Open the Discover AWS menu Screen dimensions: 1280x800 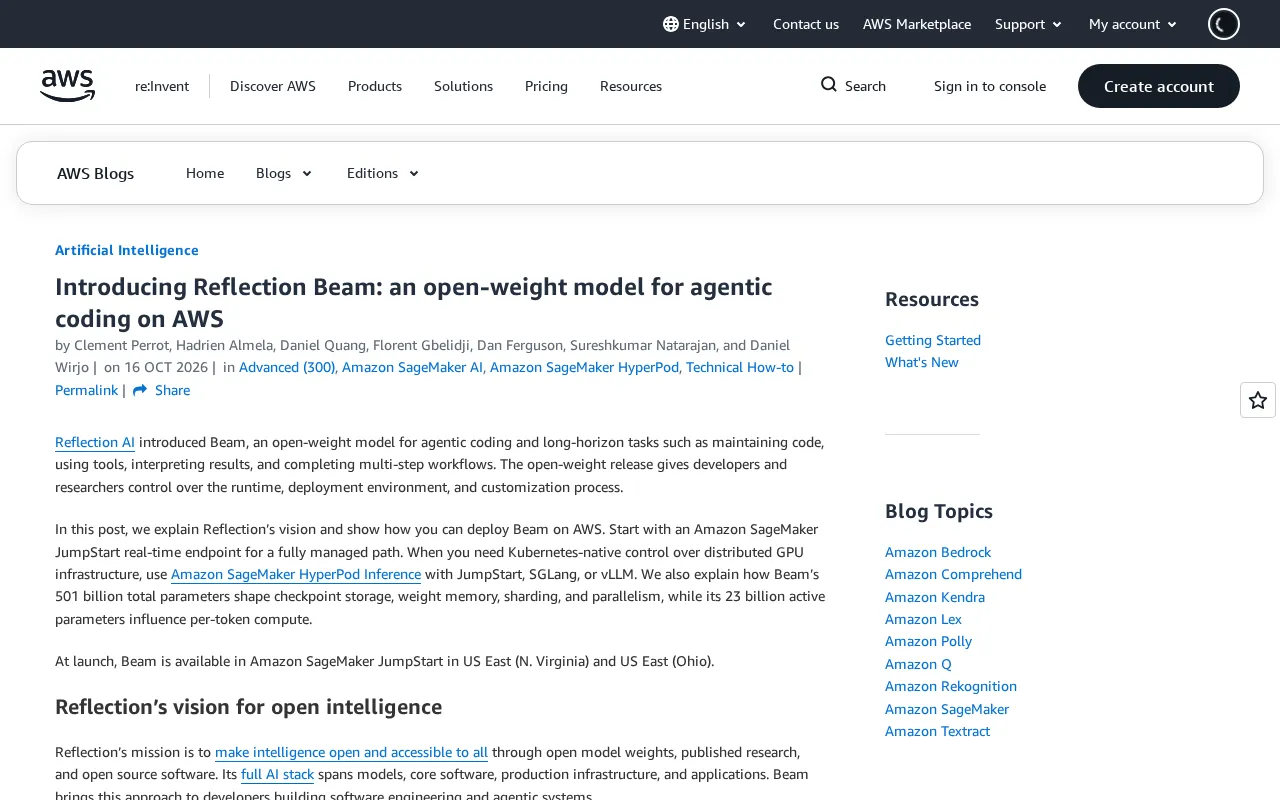273,86
